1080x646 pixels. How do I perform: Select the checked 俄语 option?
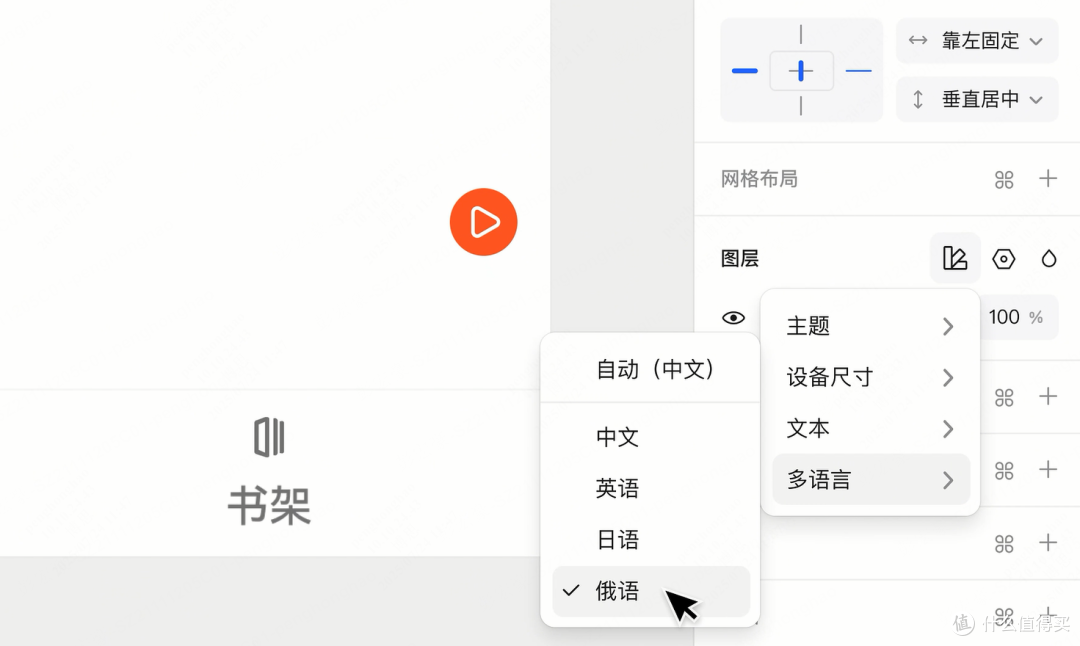(x=651, y=591)
